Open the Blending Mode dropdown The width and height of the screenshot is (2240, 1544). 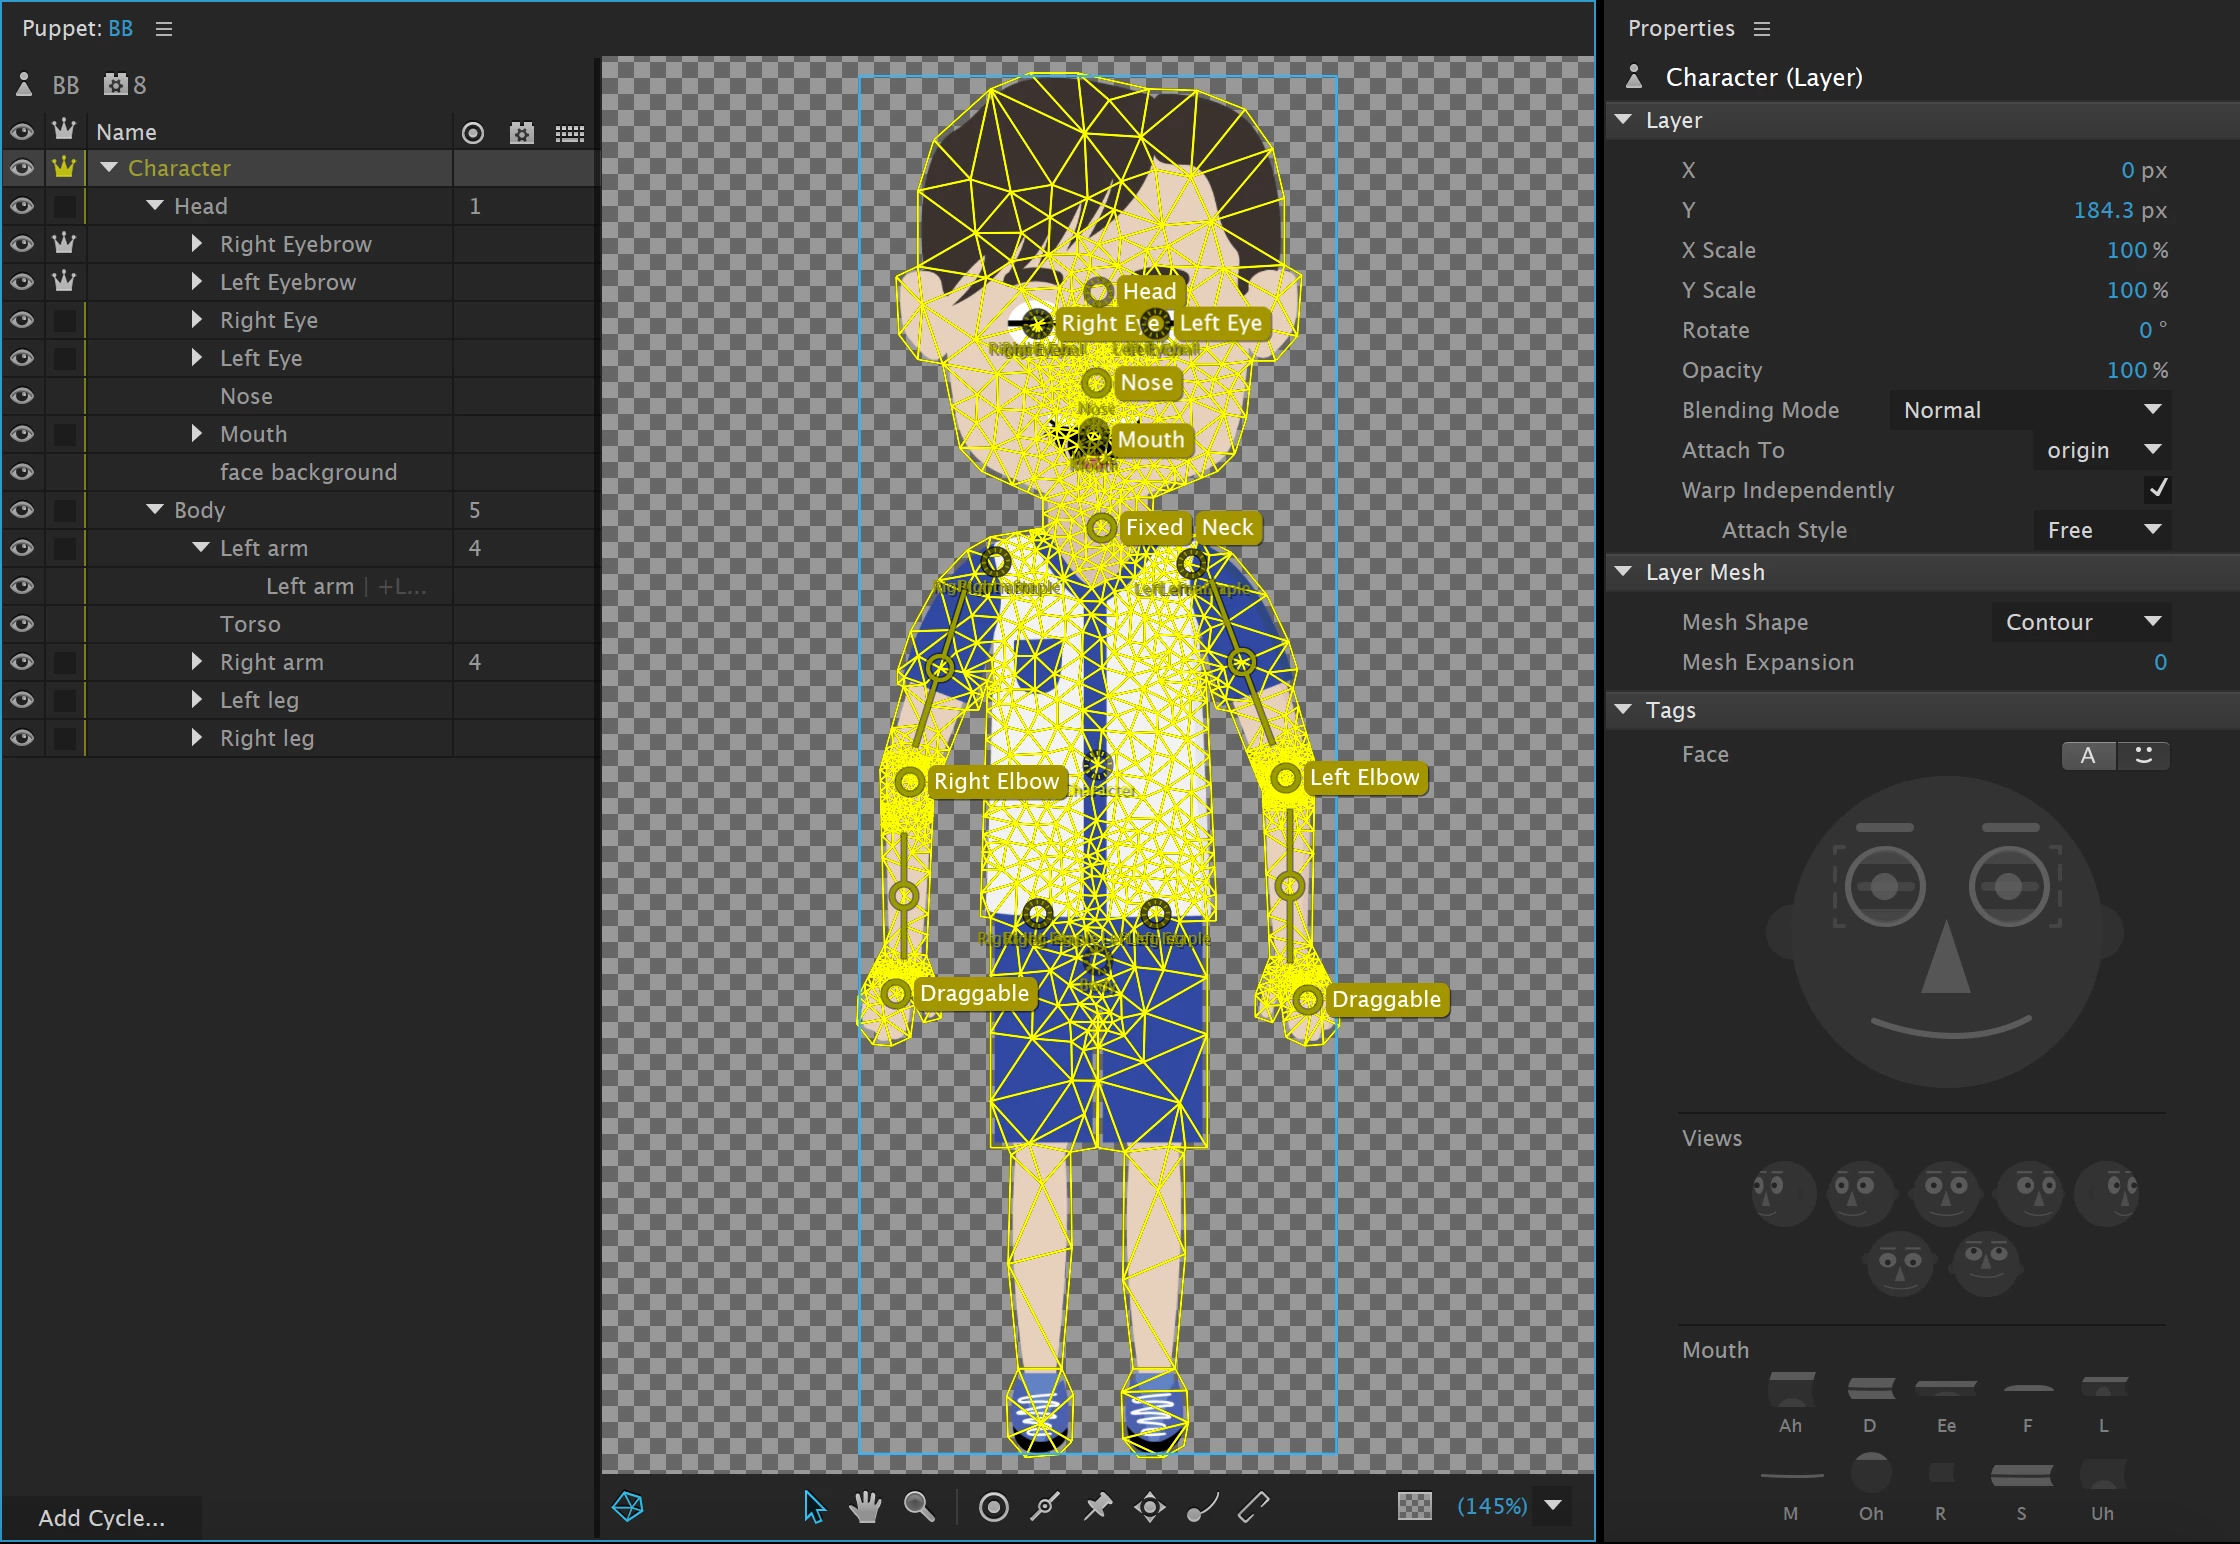[x=2030, y=410]
